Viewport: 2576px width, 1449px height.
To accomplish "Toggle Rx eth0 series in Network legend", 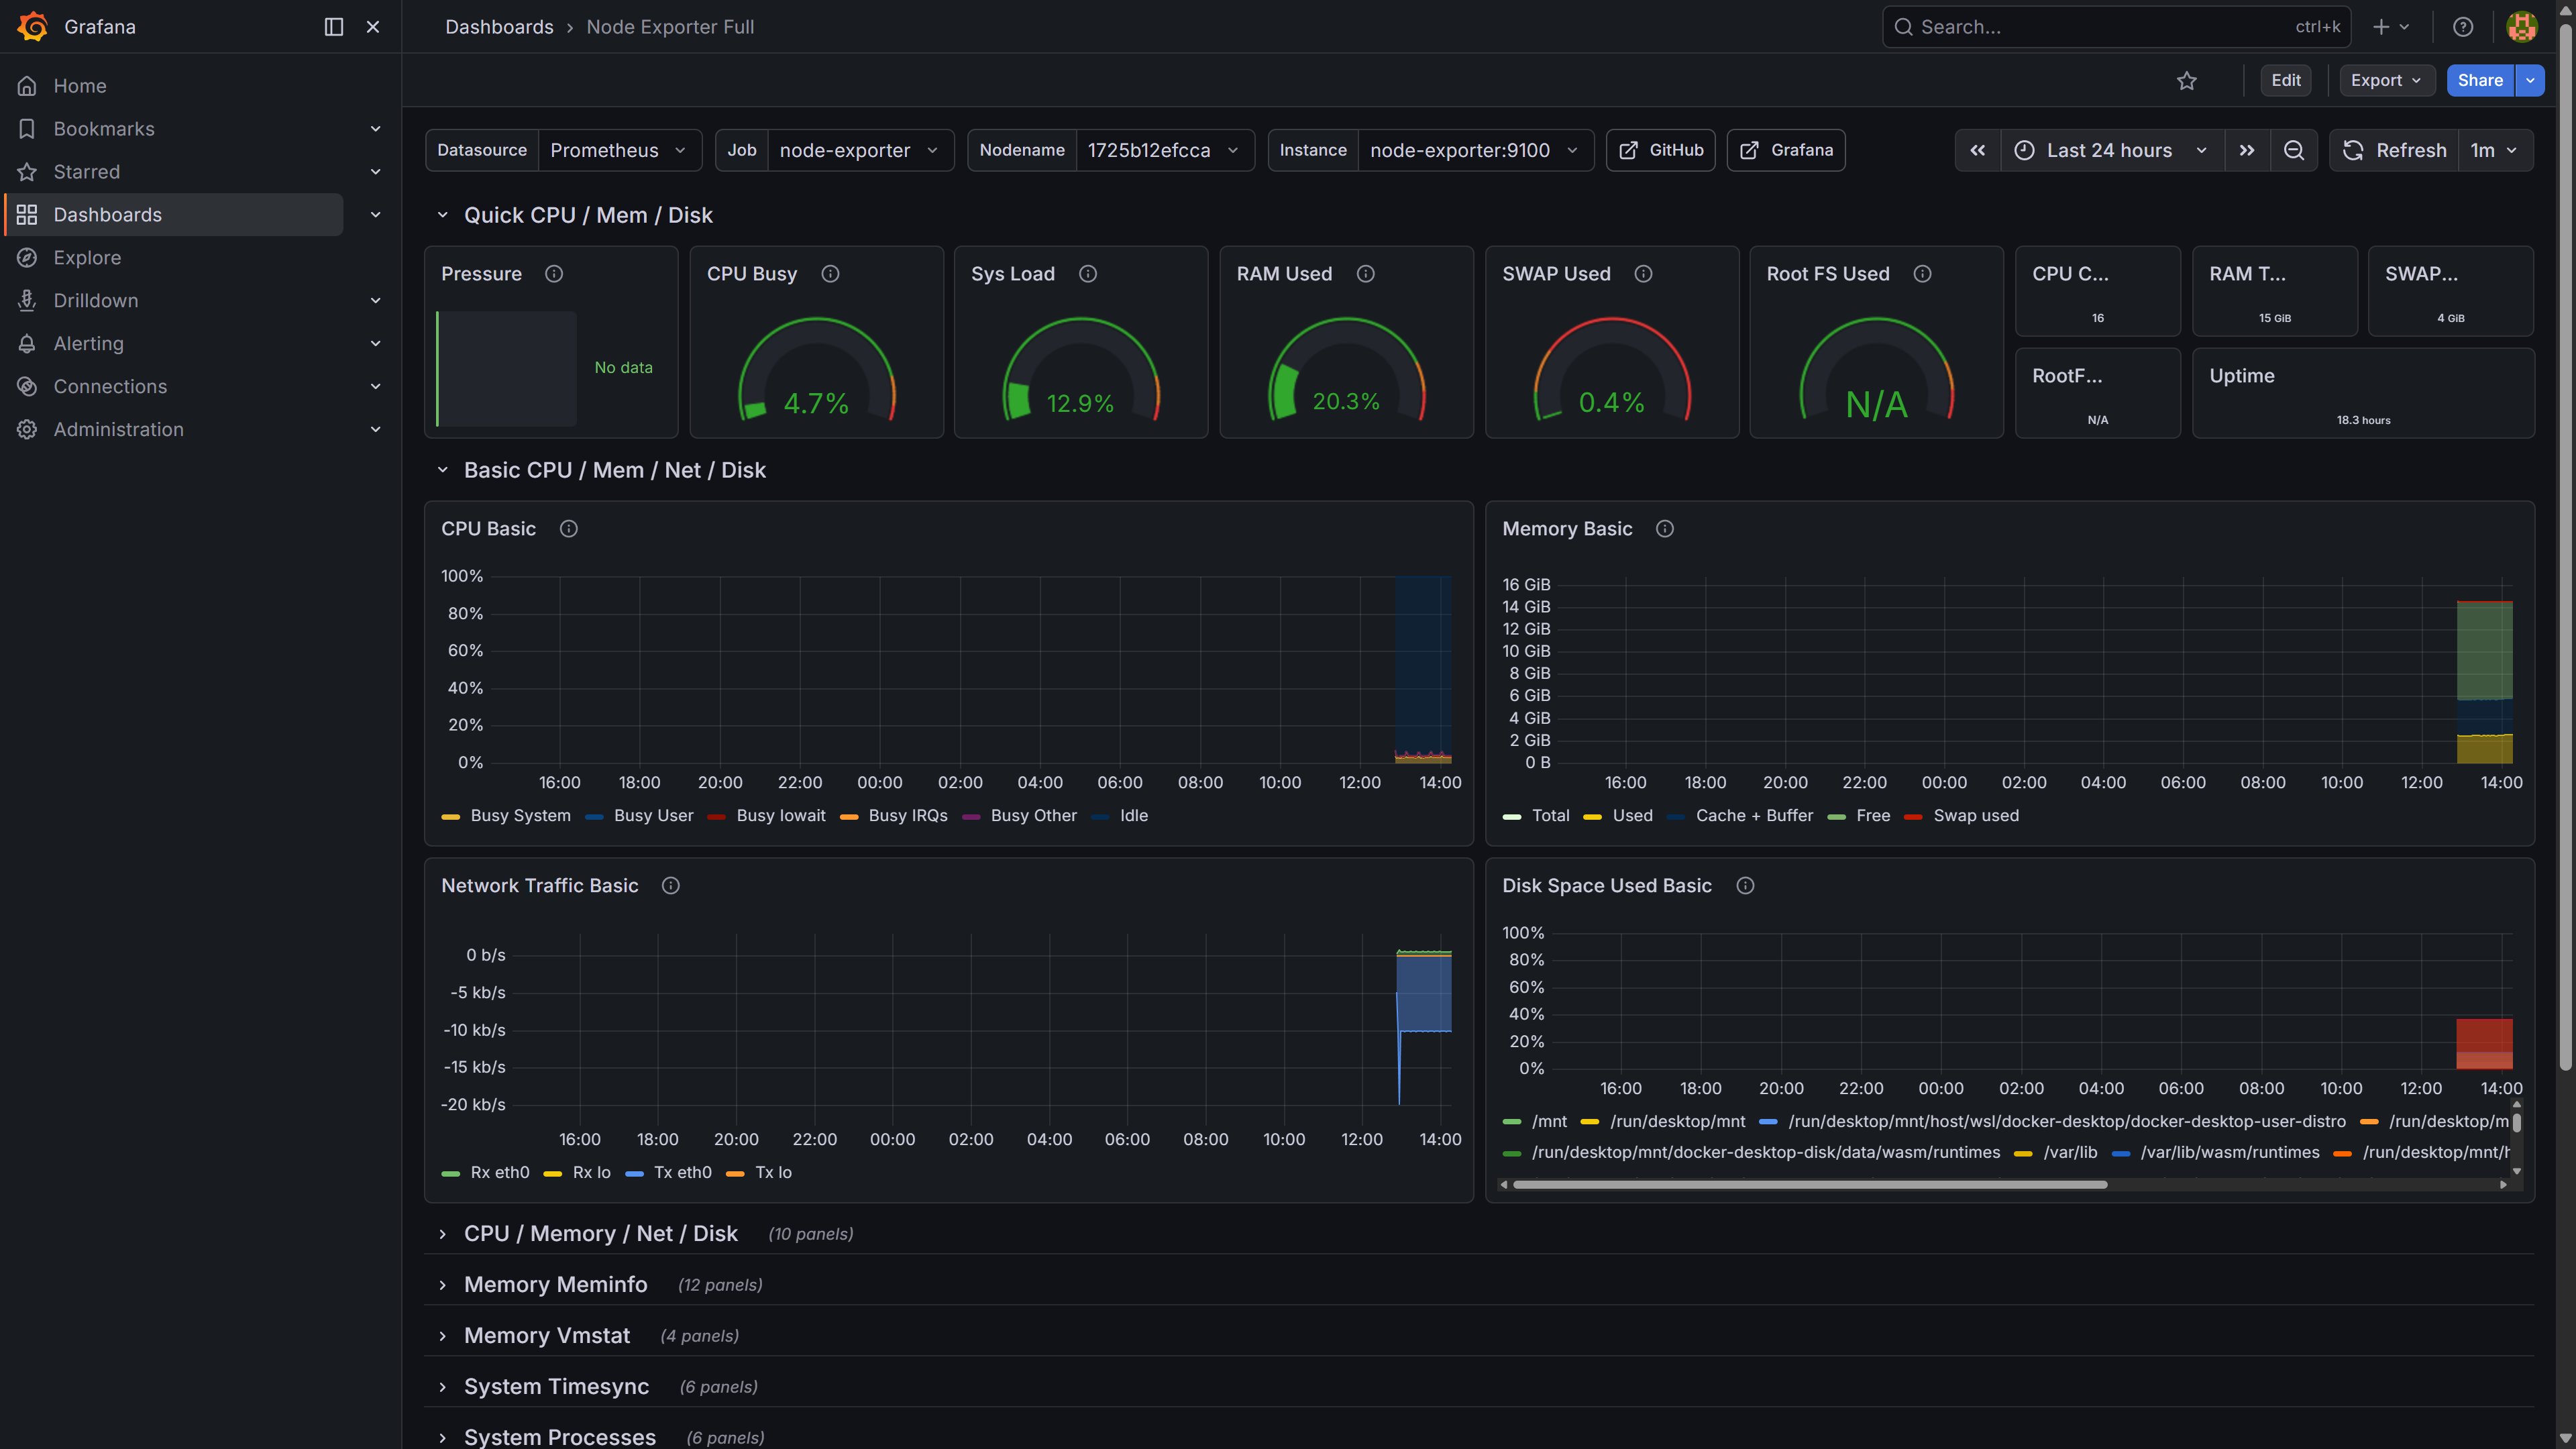I will (499, 1173).
